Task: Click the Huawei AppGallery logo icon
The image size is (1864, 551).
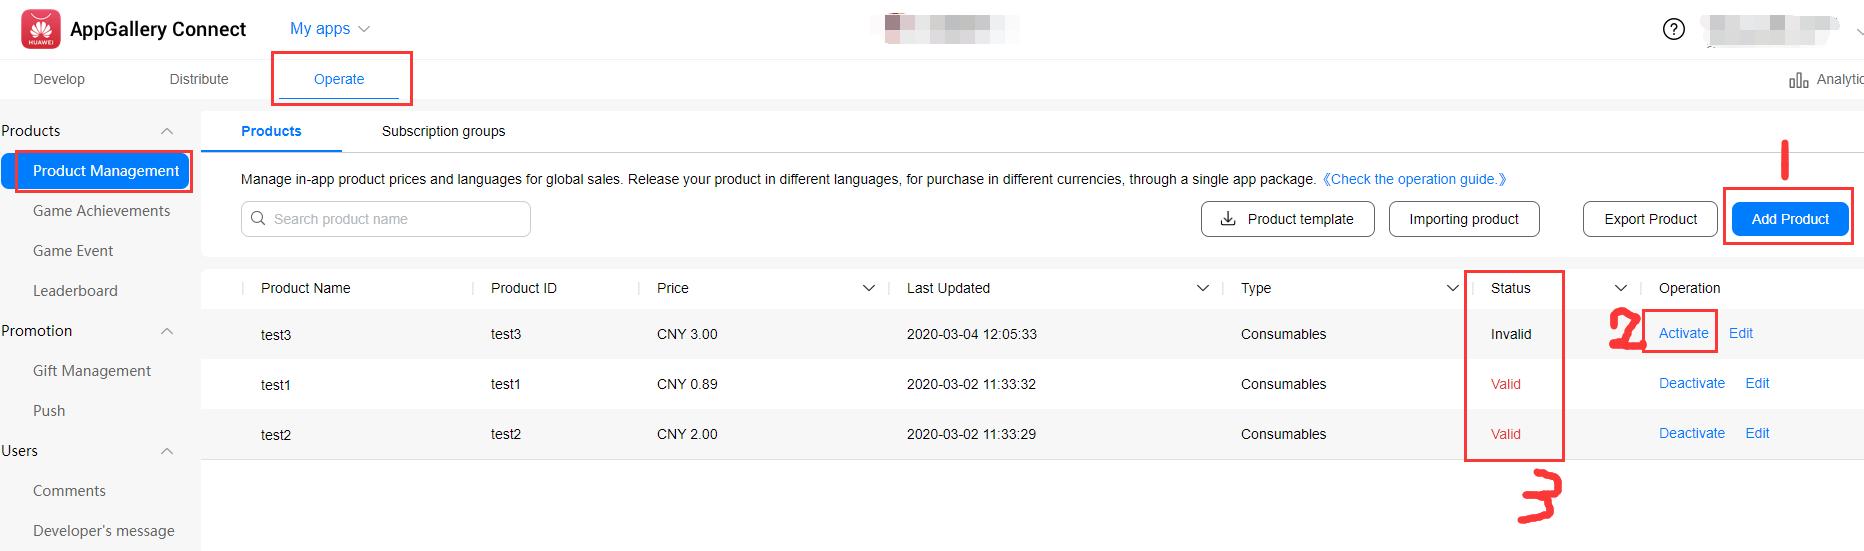Action: tap(41, 29)
